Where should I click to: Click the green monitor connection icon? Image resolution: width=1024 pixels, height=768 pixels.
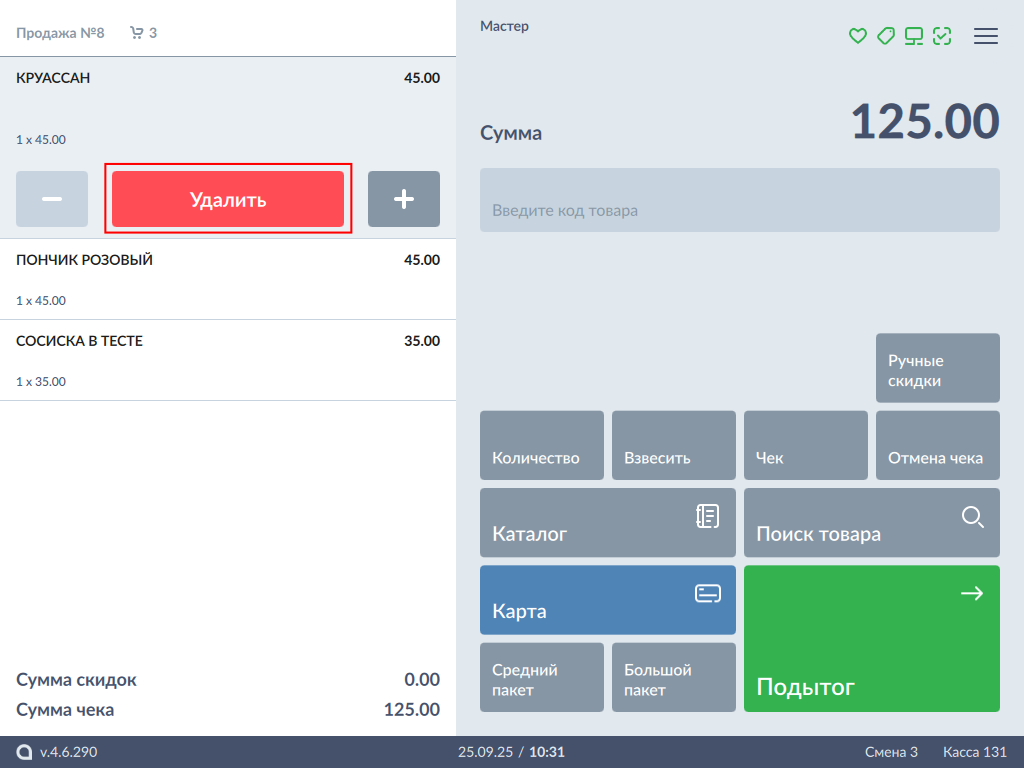point(913,36)
